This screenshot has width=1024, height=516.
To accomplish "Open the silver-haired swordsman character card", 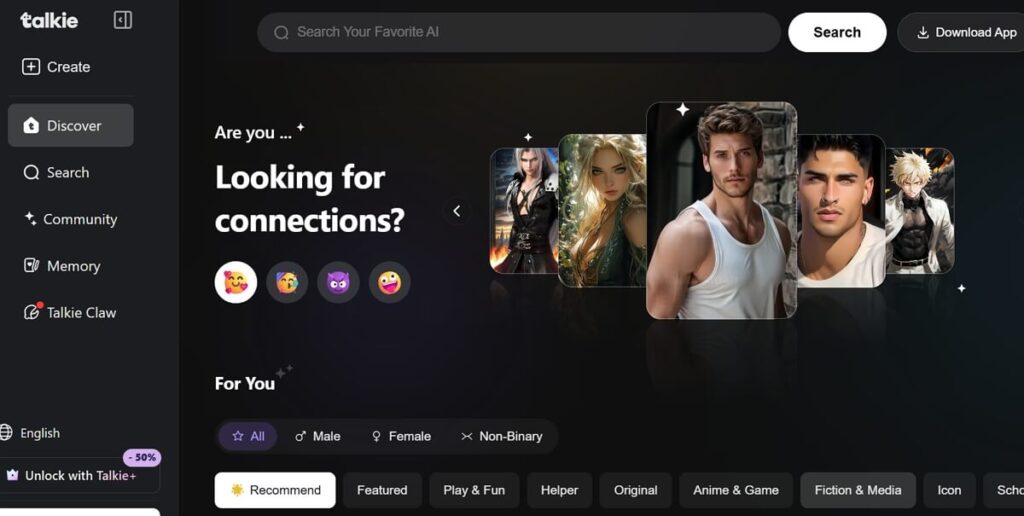I will [524, 210].
